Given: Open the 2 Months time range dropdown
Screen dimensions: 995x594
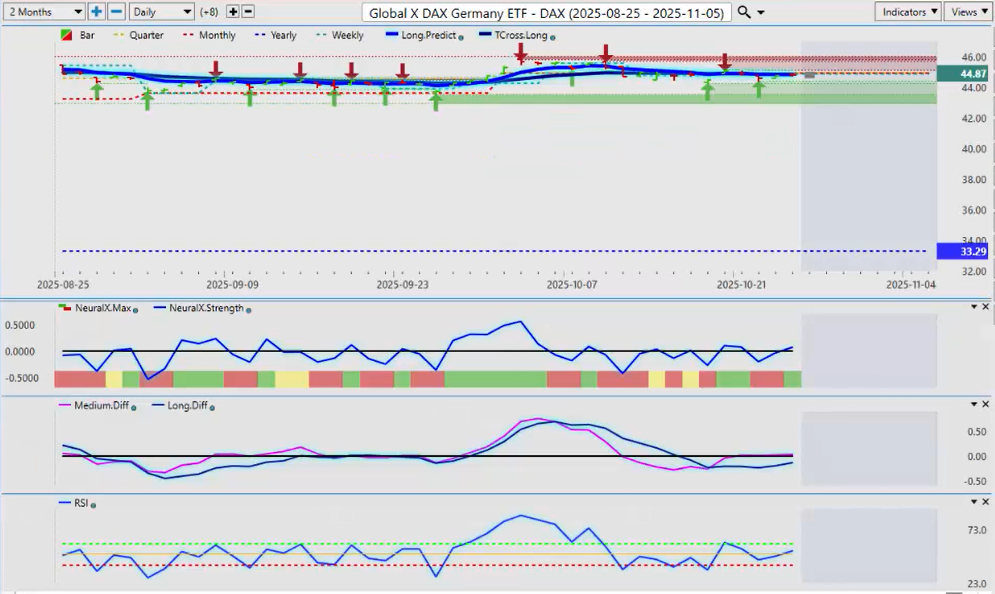Looking at the screenshot, I should pyautogui.click(x=44, y=12).
